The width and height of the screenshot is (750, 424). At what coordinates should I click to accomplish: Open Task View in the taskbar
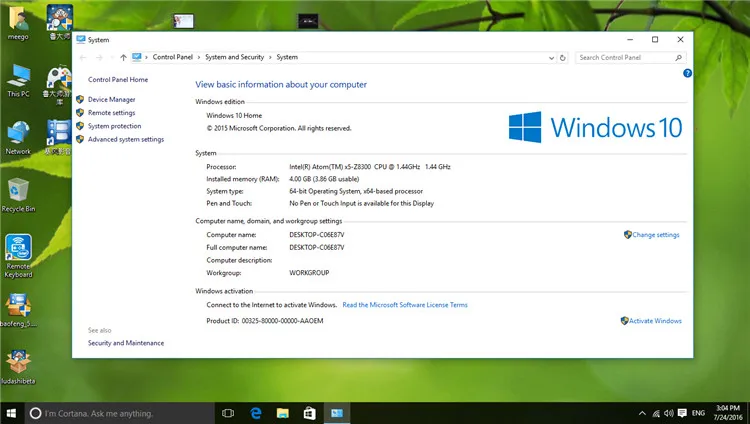coord(228,413)
